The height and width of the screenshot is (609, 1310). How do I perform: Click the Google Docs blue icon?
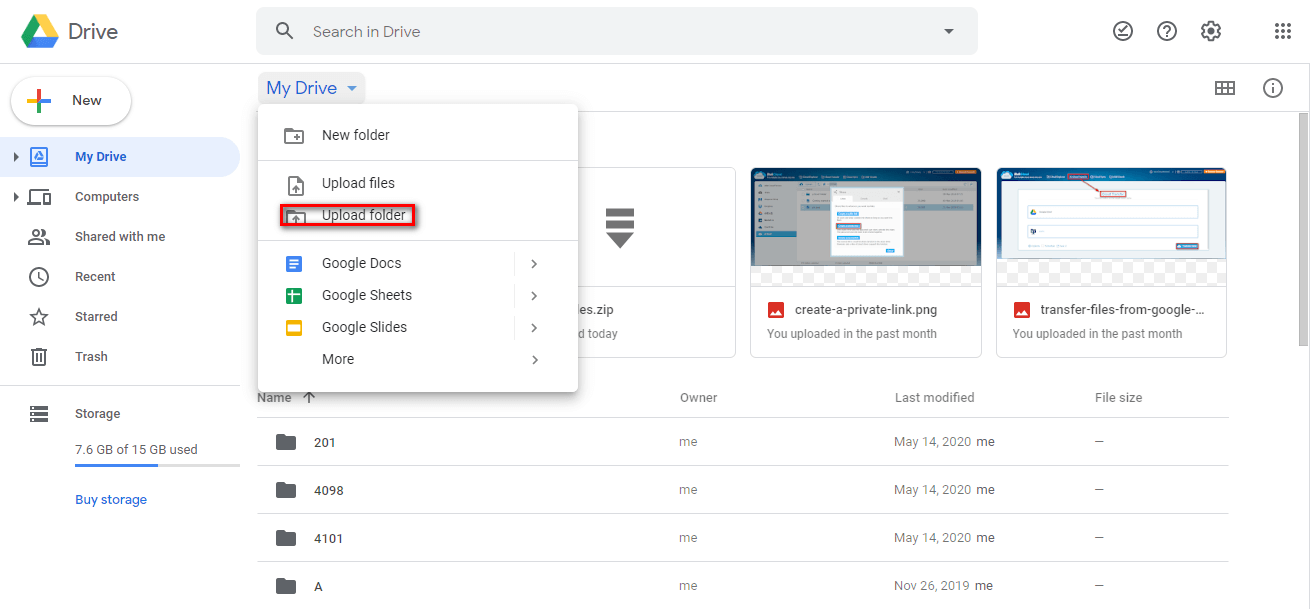coord(294,264)
